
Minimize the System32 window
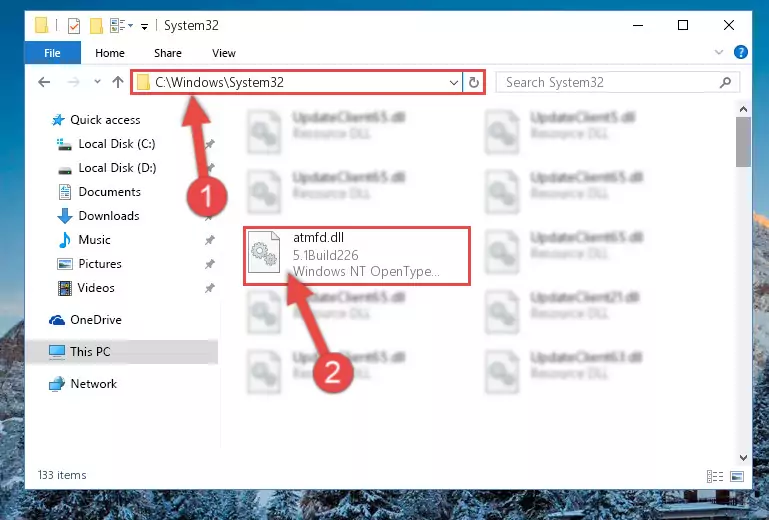[638, 25]
